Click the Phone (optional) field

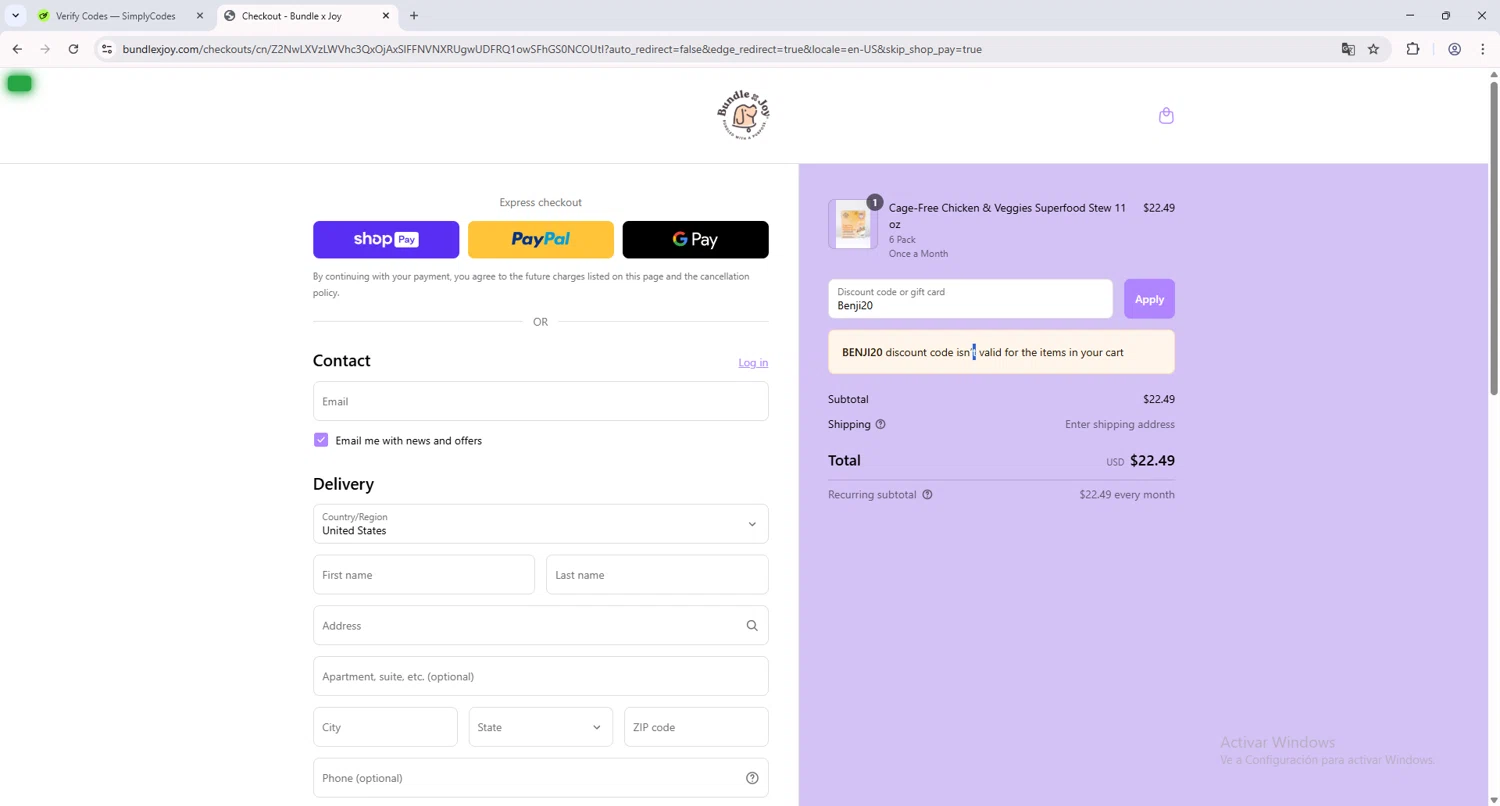(541, 778)
